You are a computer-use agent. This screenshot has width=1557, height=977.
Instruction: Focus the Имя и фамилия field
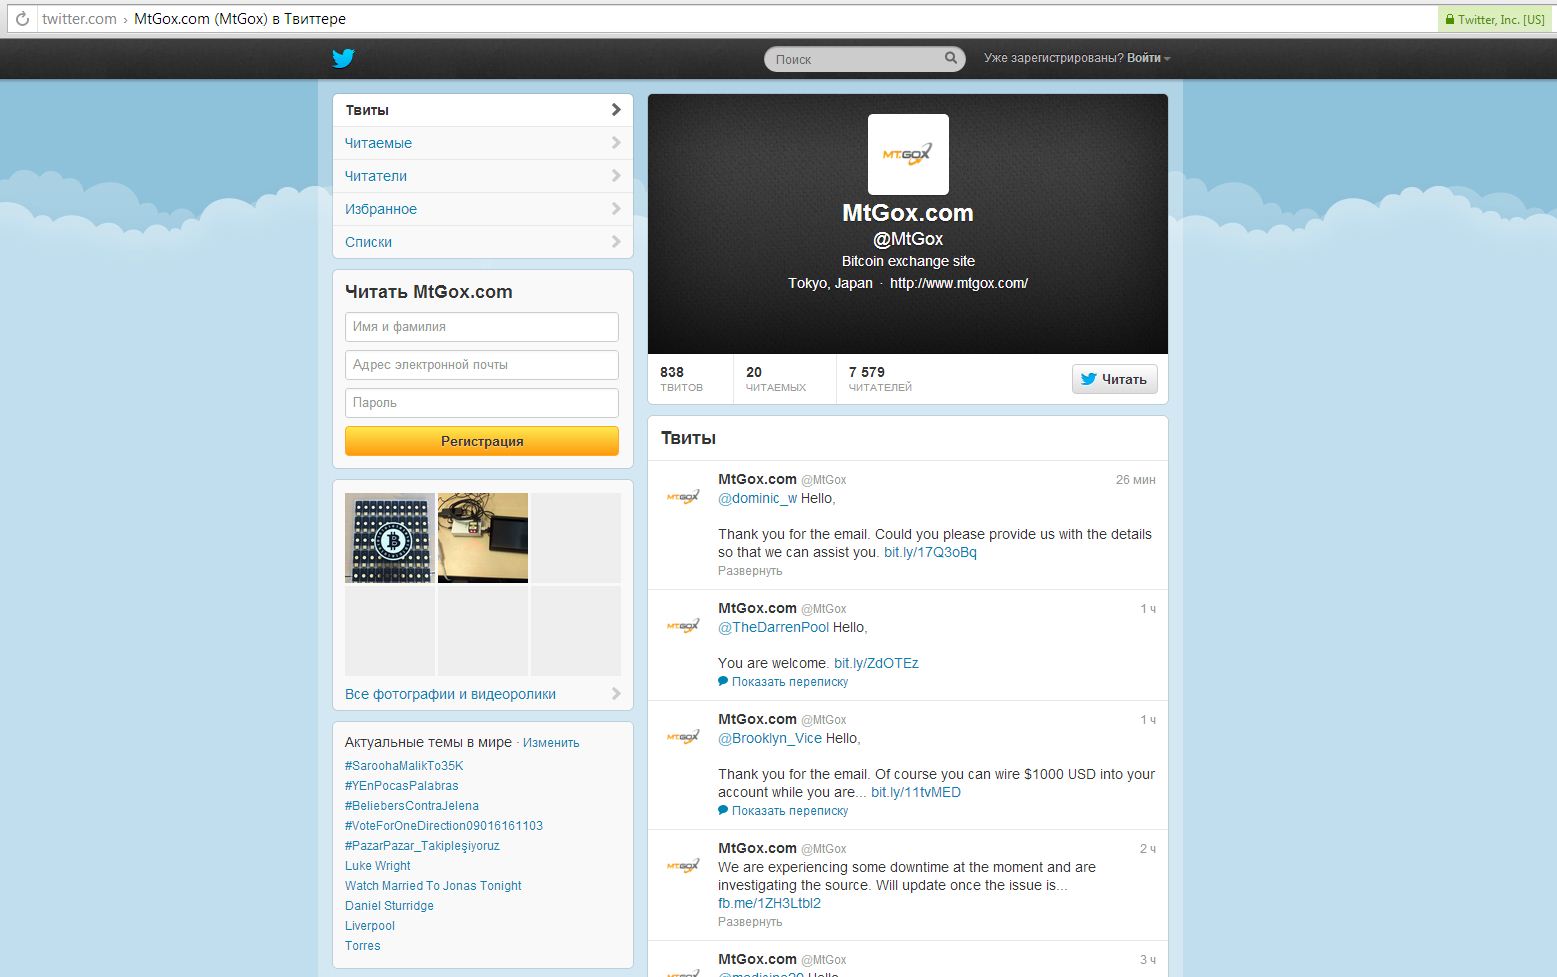pos(482,327)
